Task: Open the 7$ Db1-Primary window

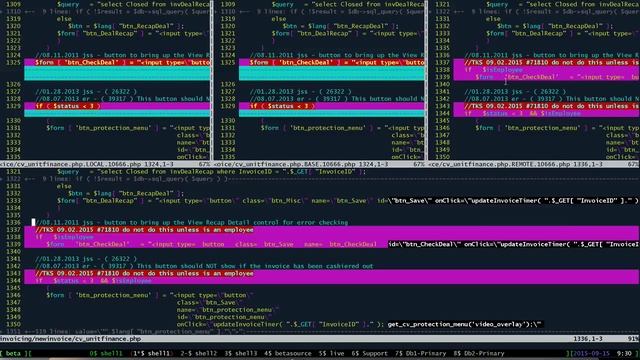Action: pos(420,353)
